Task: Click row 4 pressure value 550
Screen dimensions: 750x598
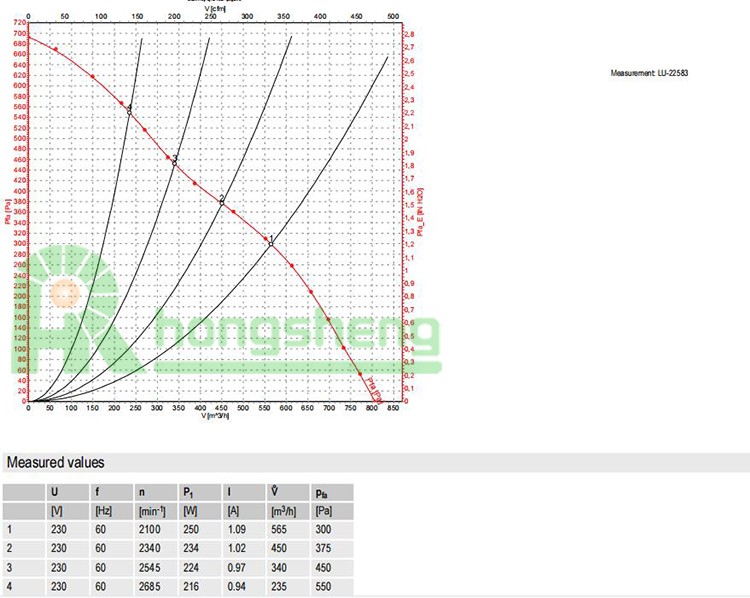Action: 323,587
